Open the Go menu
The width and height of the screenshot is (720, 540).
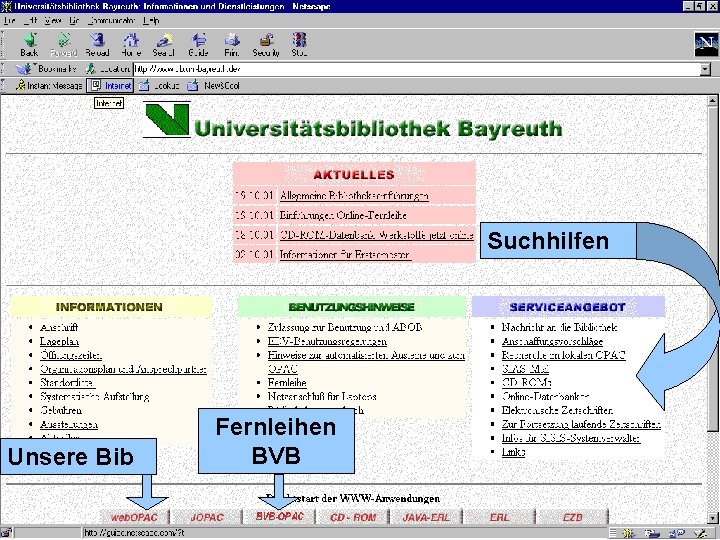pyautogui.click(x=74, y=21)
